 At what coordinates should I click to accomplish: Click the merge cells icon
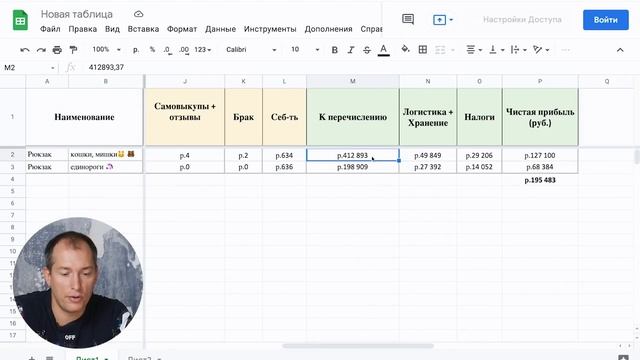pyautogui.click(x=440, y=50)
